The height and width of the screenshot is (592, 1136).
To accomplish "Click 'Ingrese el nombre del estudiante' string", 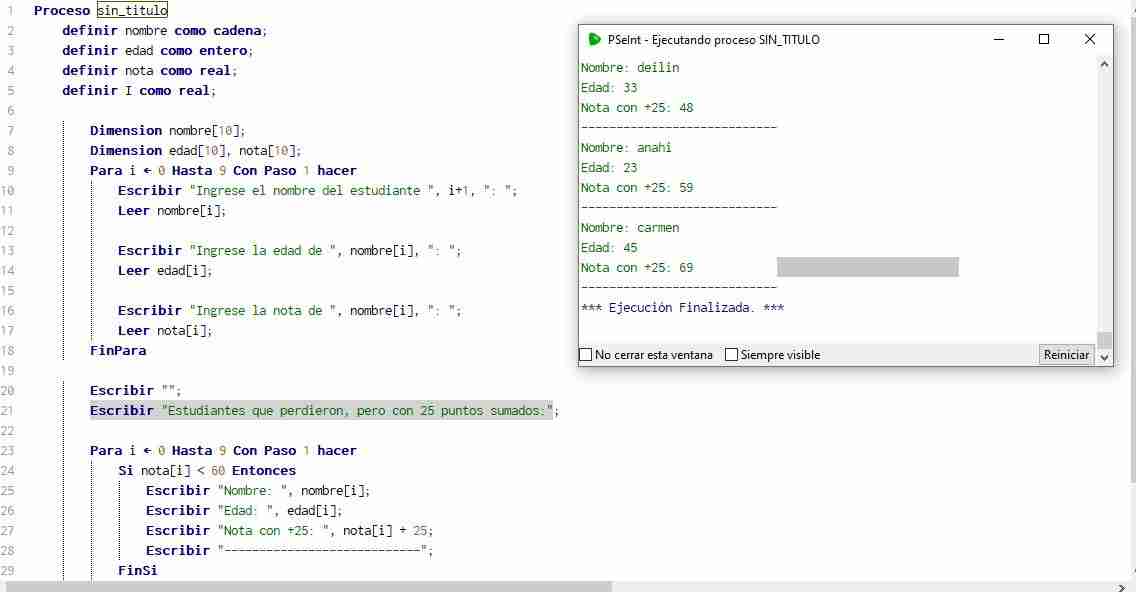I will click(312, 191).
